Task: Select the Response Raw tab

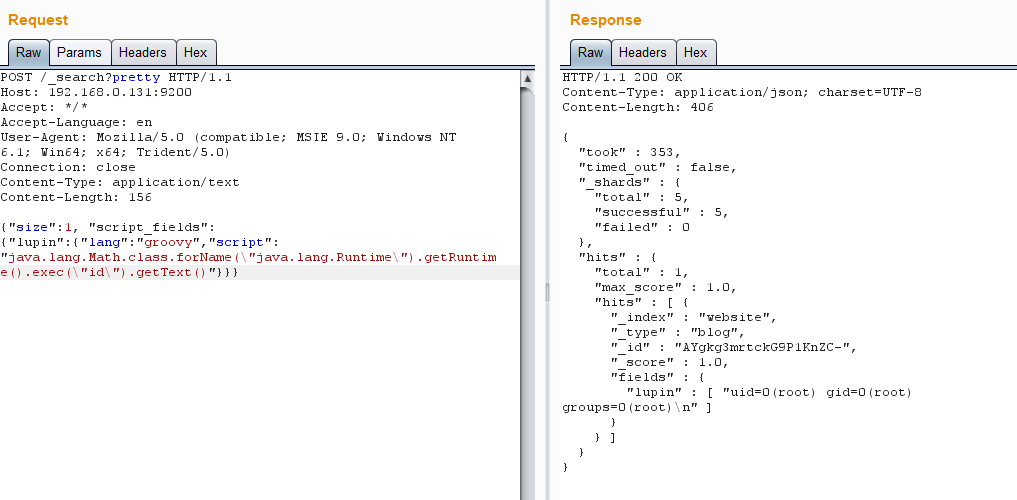Action: [590, 53]
